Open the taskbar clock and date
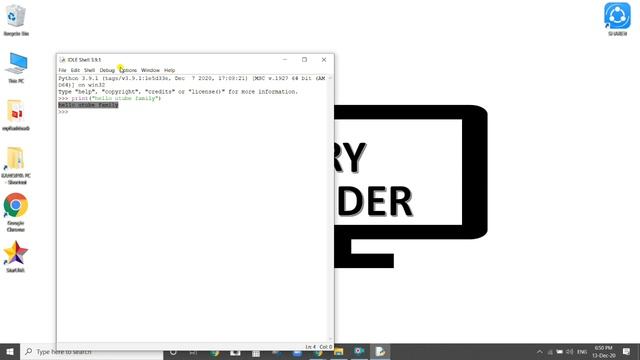Image resolution: width=640 pixels, height=360 pixels. point(604,352)
